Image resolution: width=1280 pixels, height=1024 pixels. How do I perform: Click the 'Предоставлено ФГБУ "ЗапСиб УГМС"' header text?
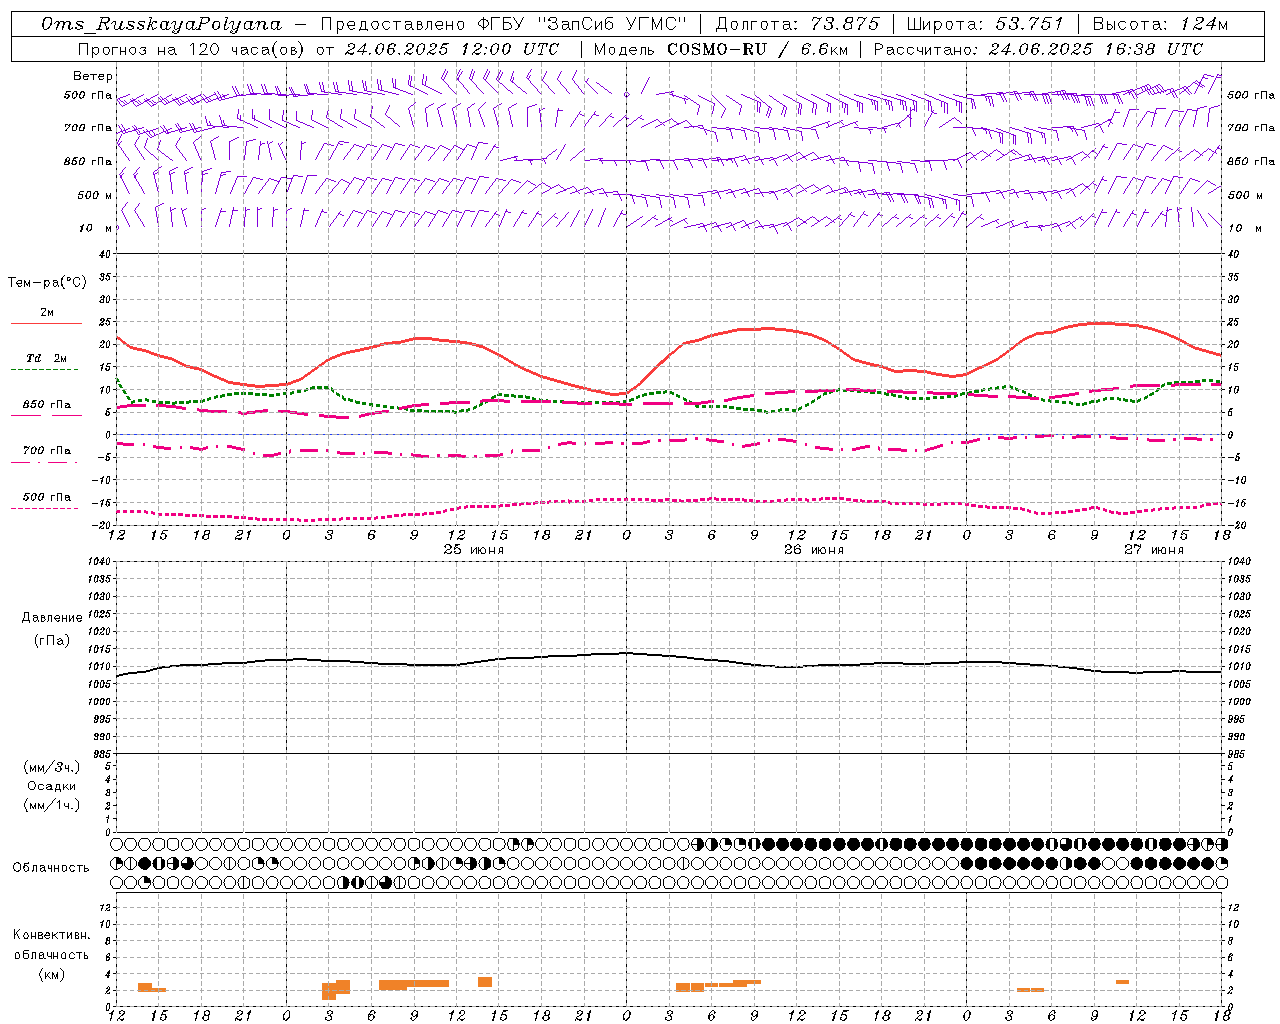click(505, 24)
